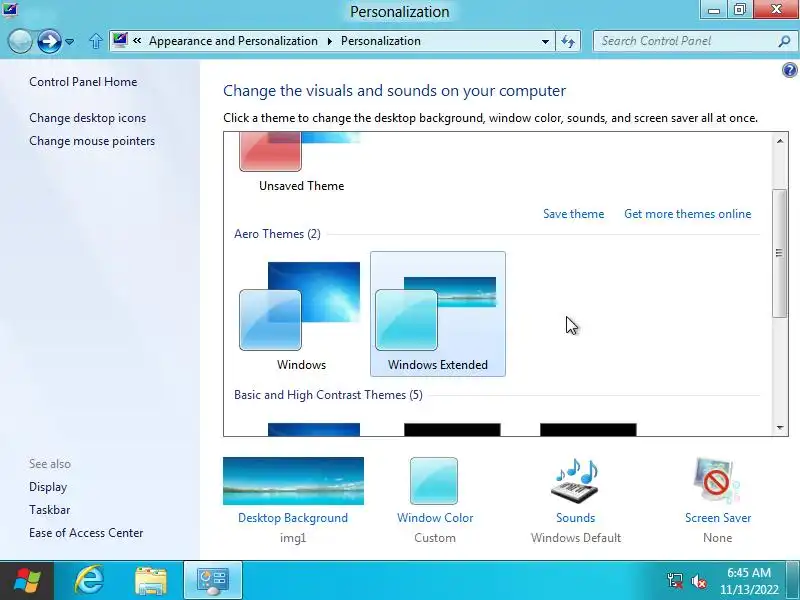800x600 pixels.
Task: Open Change desktop icons link
Action: click(x=88, y=118)
